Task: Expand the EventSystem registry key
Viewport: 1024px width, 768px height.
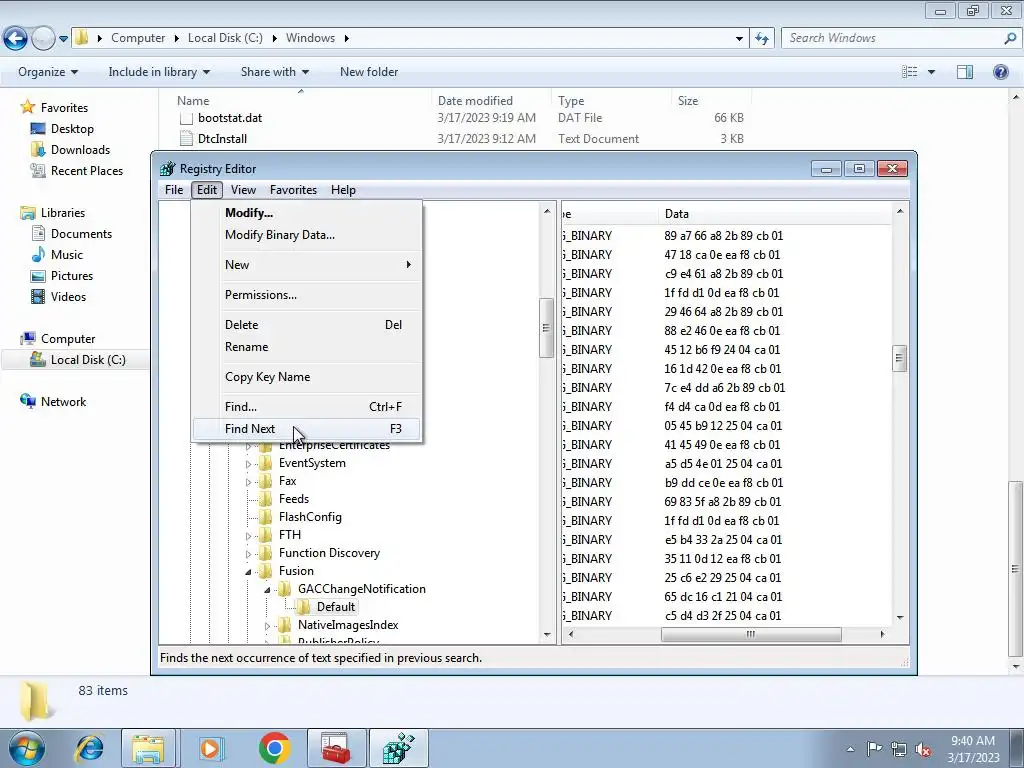Action: tap(248, 464)
